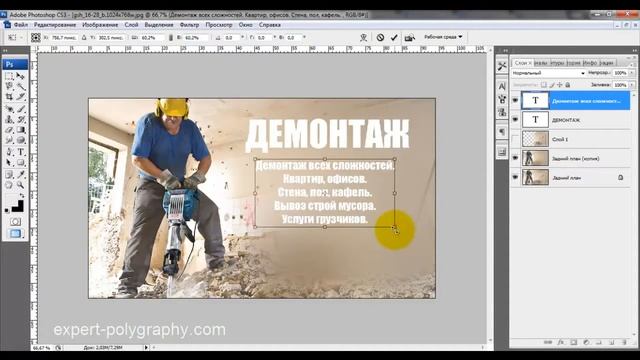Set the background color swatch
Viewport: 640px width, 360px height.
coord(19,208)
